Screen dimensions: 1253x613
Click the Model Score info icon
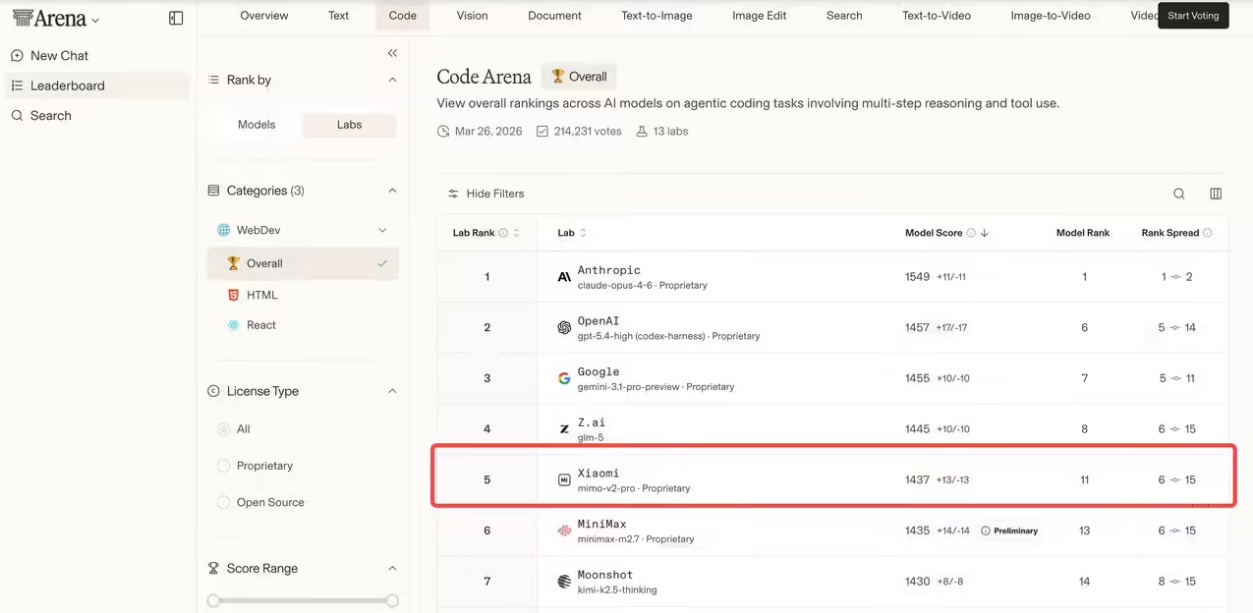[x=971, y=233]
